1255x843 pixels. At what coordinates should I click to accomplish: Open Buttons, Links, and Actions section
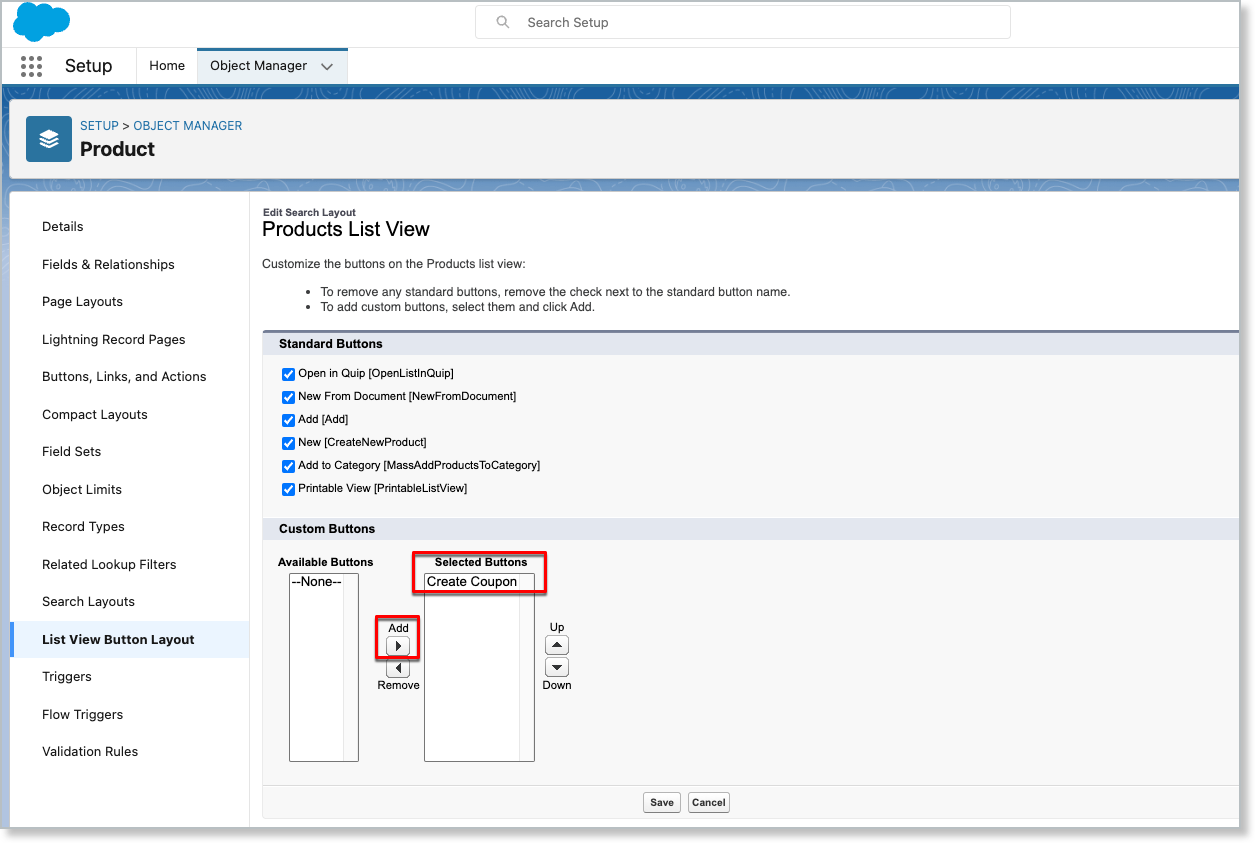124,377
